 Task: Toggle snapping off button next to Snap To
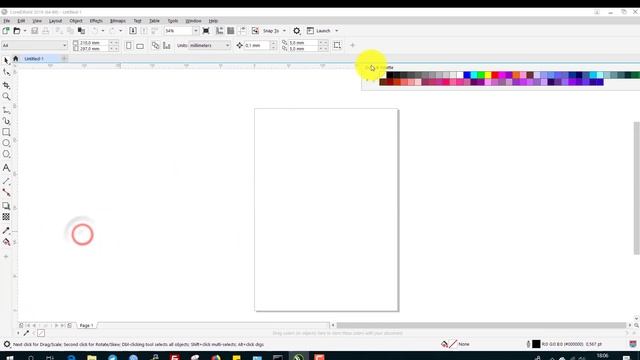click(x=255, y=31)
